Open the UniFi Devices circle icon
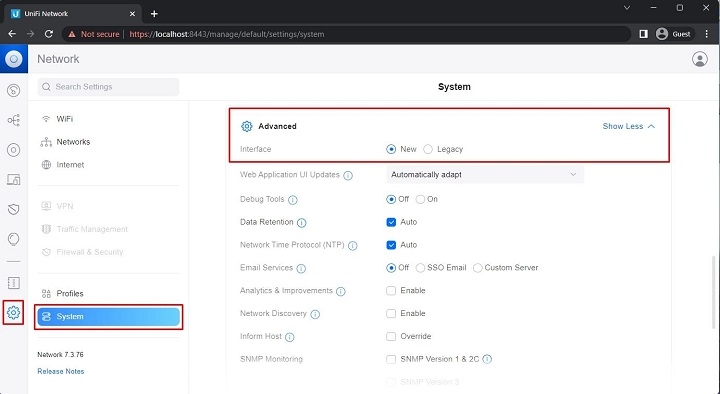 pyautogui.click(x=13, y=150)
